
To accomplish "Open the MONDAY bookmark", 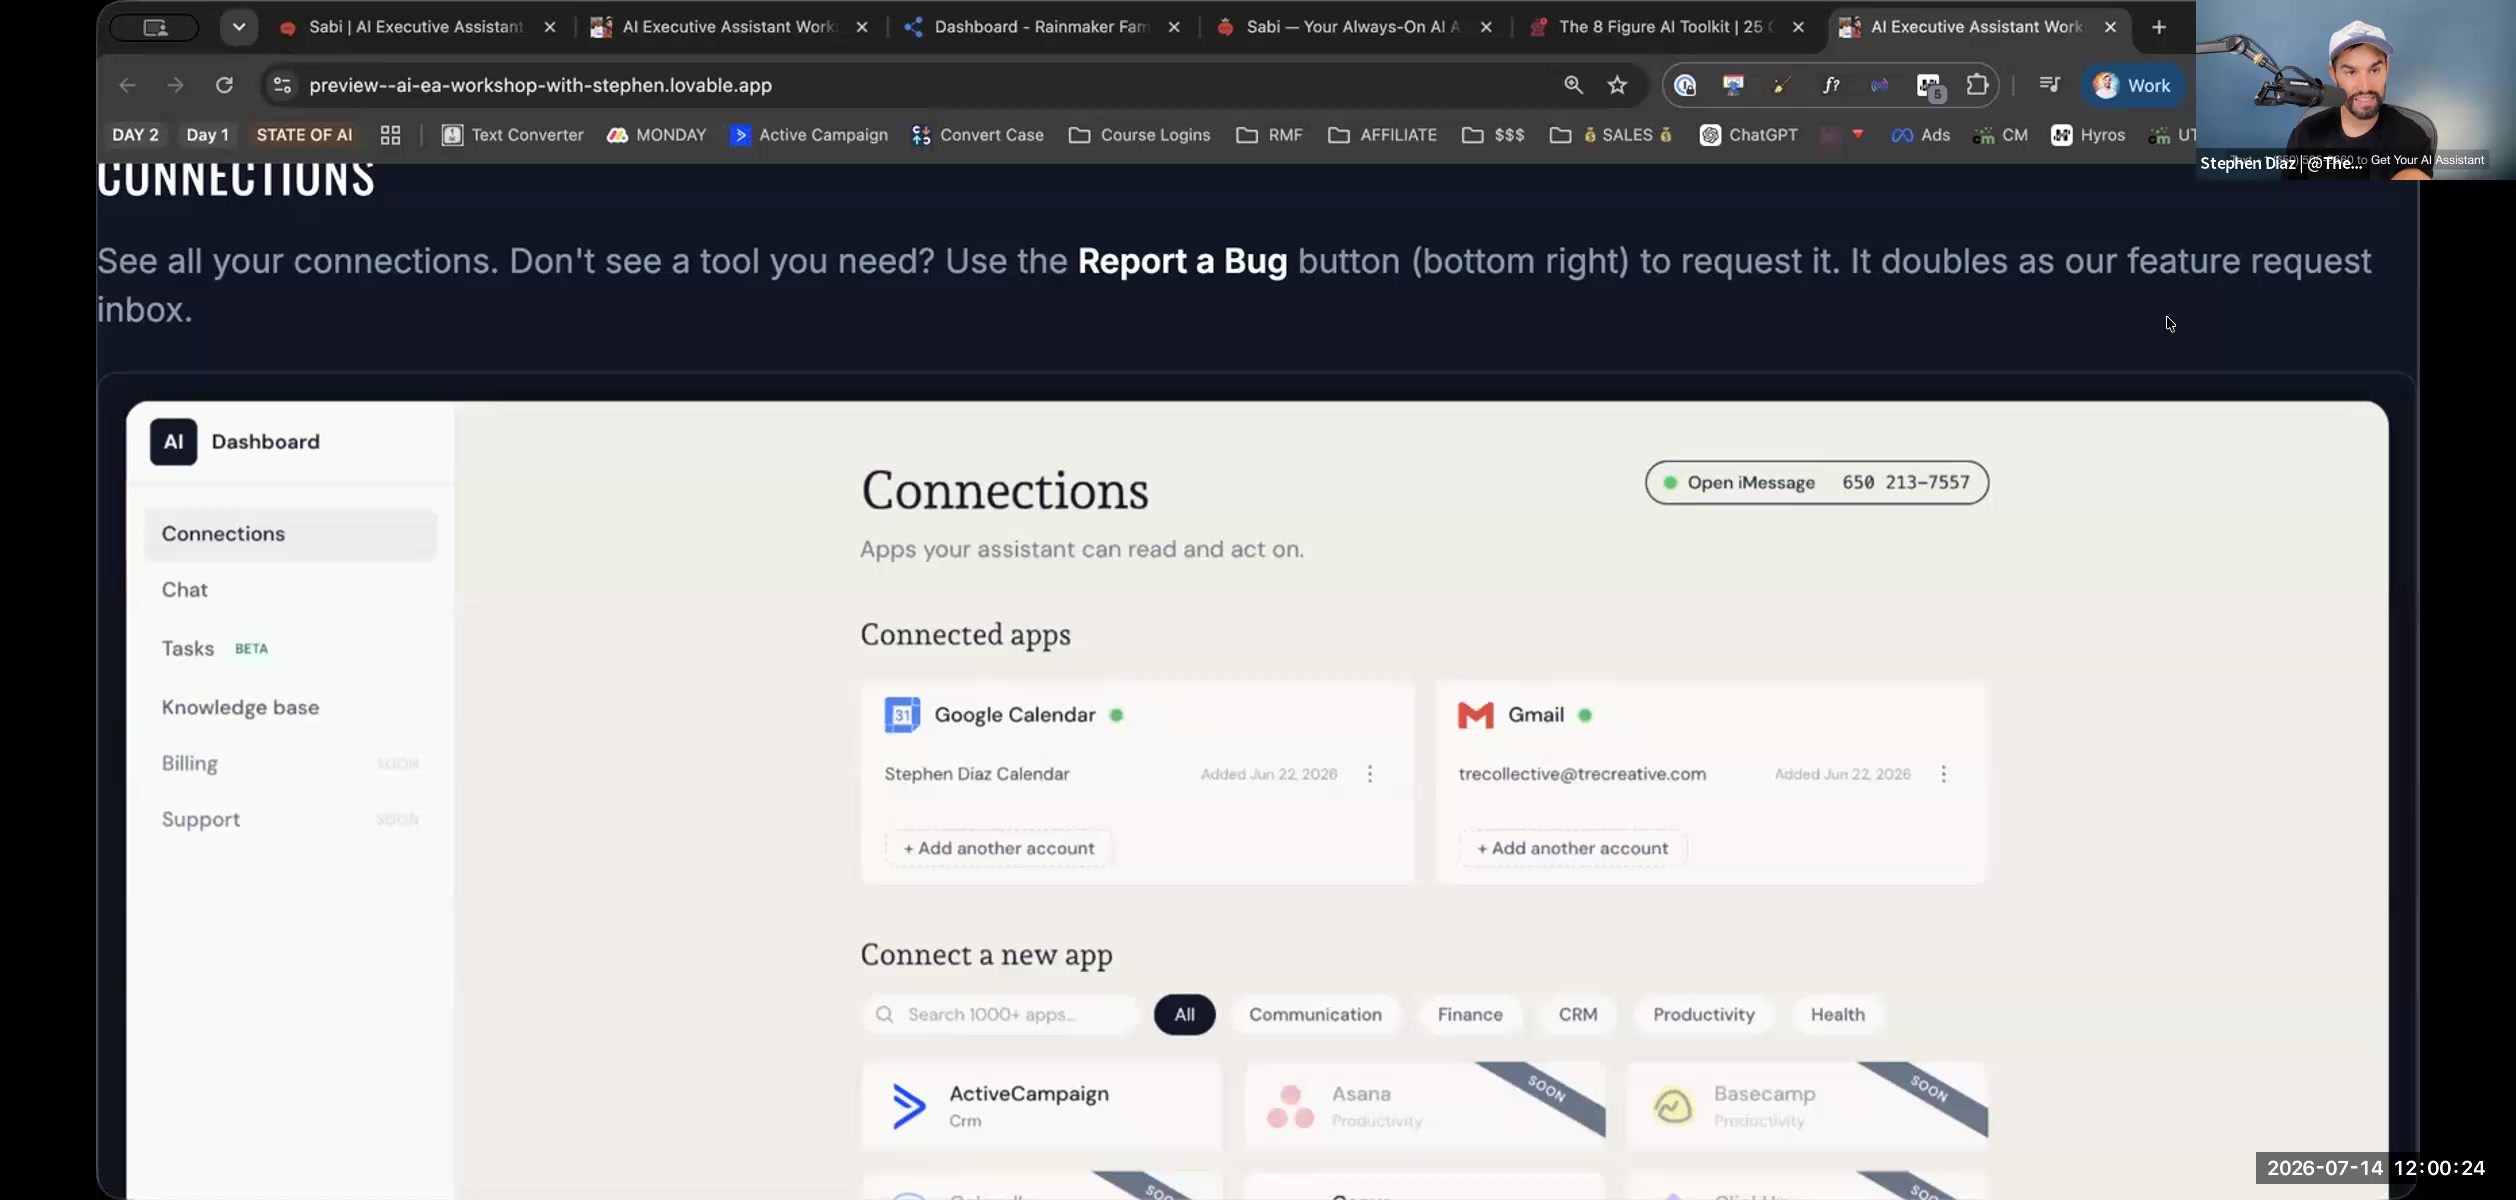I will 656,135.
